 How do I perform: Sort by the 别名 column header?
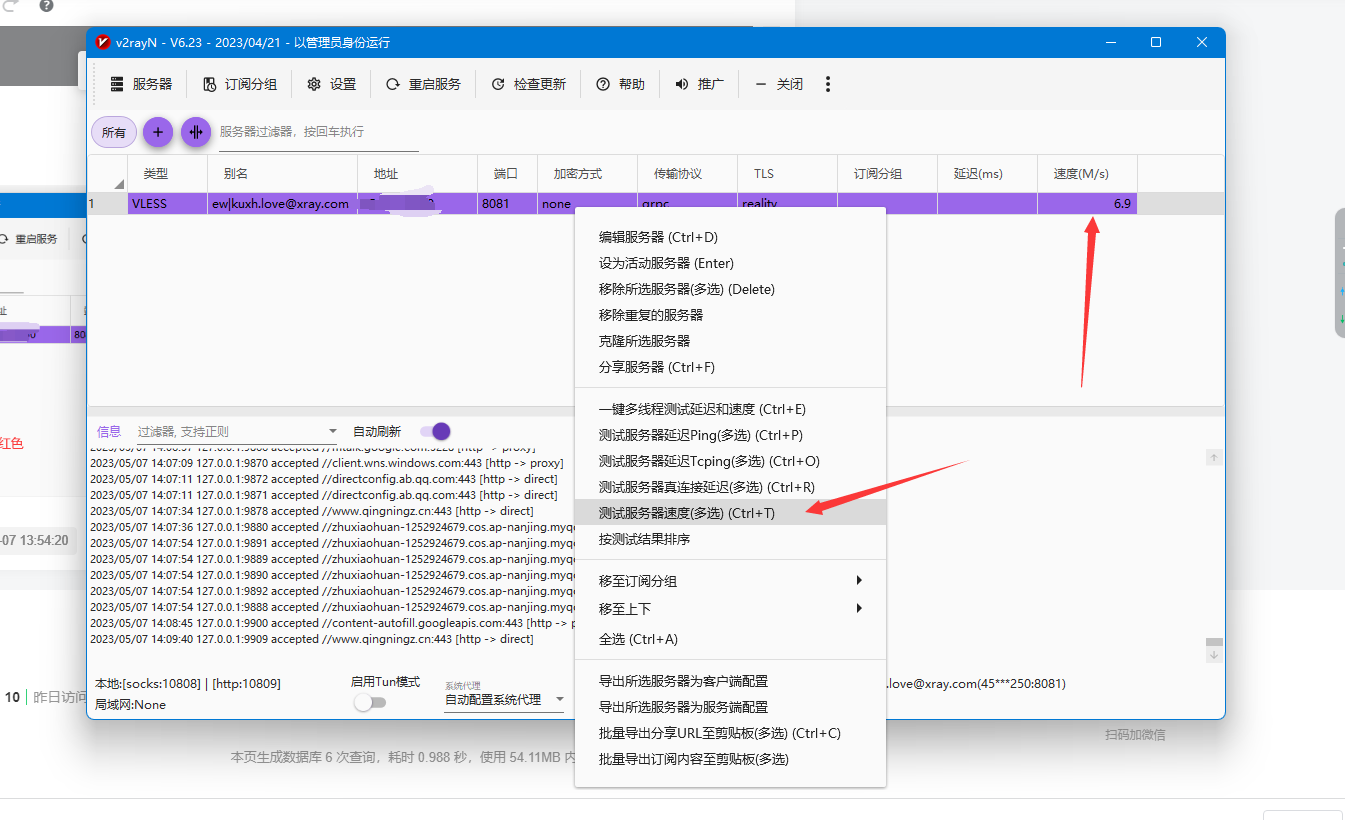(x=283, y=173)
